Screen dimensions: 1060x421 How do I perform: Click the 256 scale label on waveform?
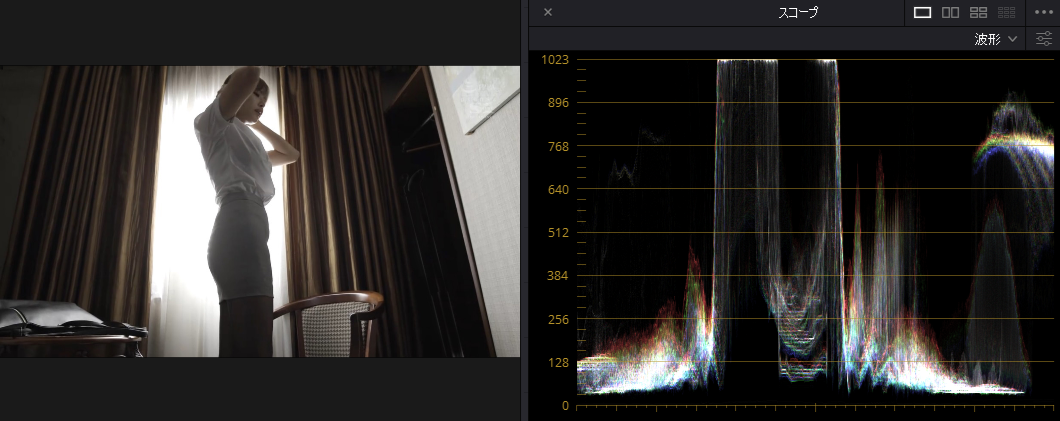(558, 319)
